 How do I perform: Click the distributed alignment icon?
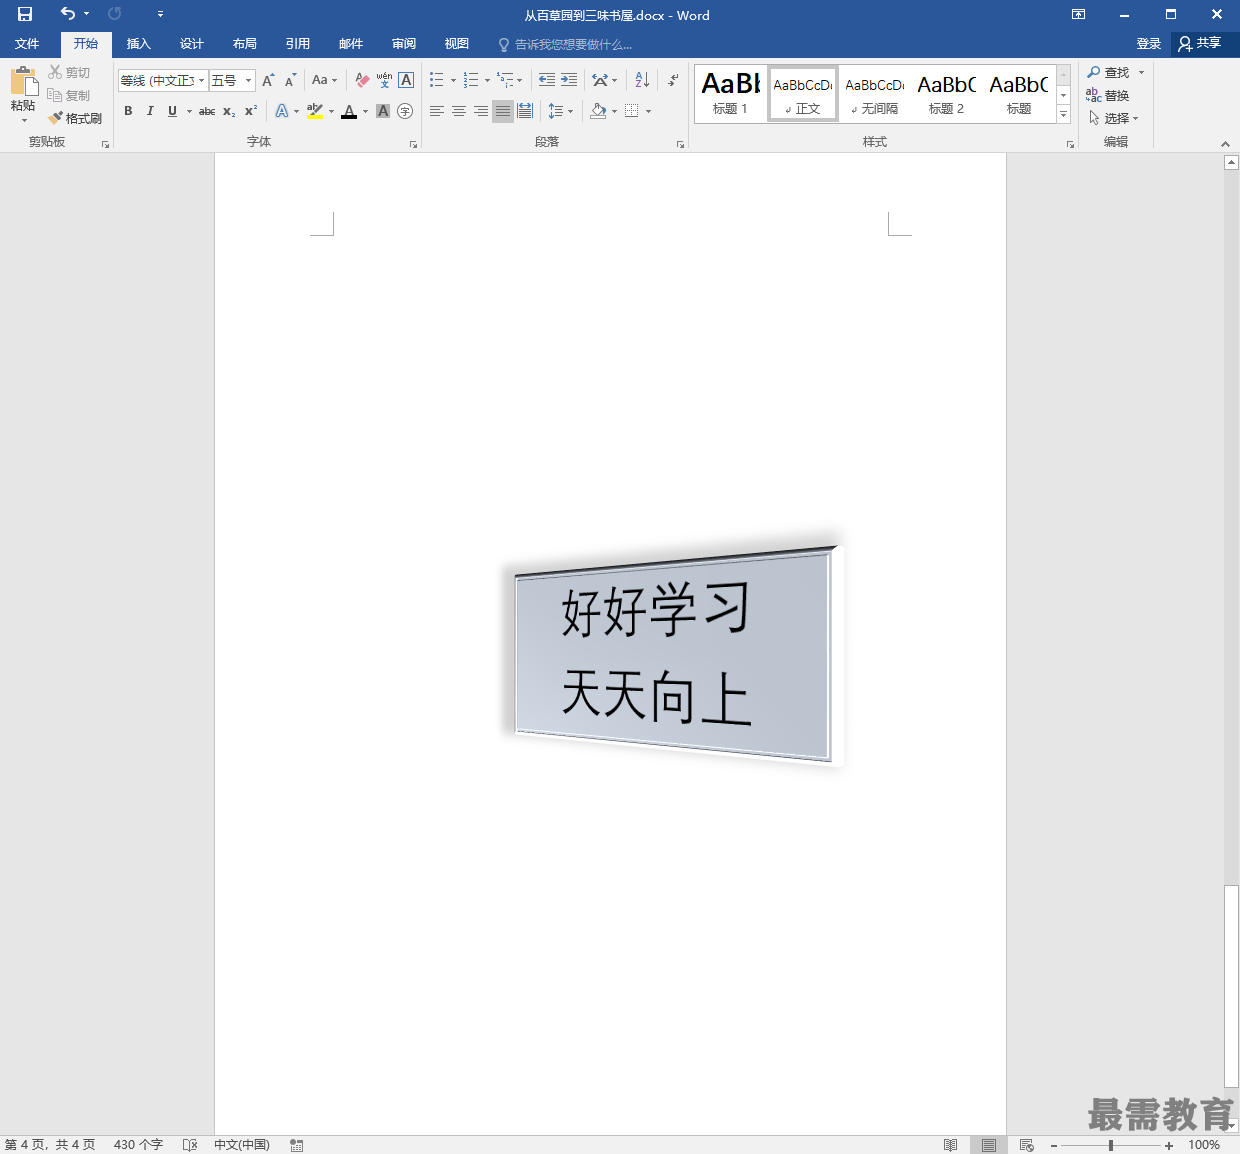pos(525,111)
